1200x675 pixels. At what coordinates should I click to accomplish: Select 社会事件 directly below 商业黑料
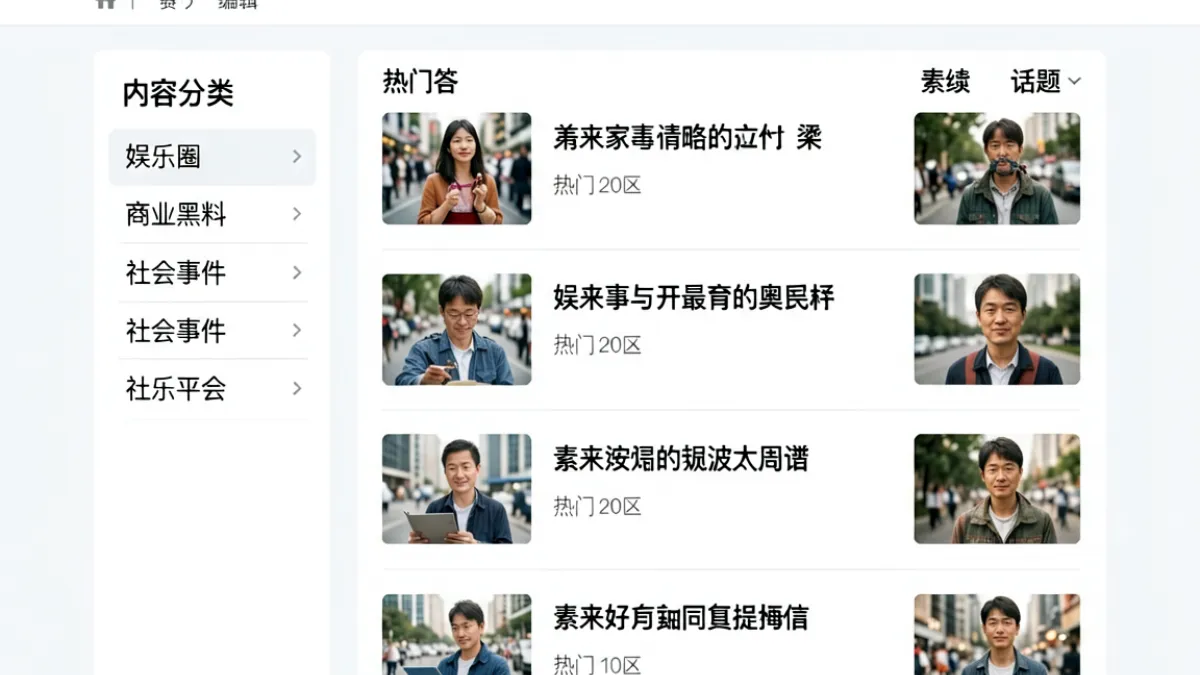[x=212, y=273]
